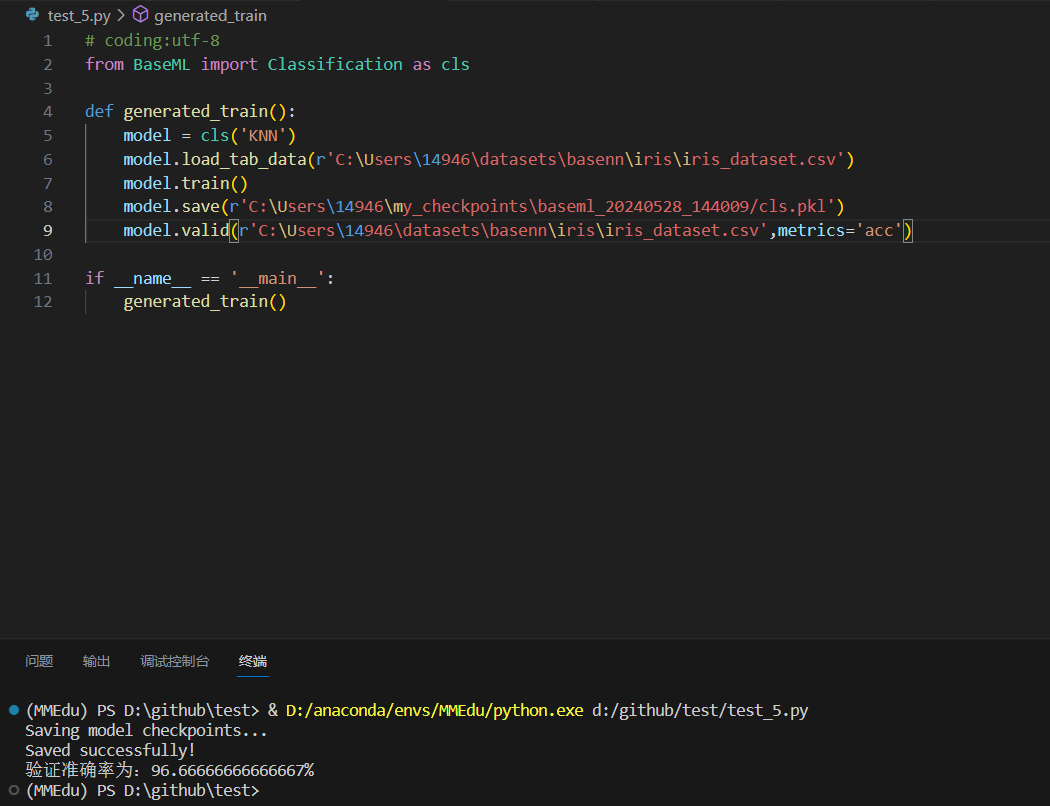Viewport: 1050px width, 806px height.
Task: Click the Classification import name in line 2
Action: click(x=335, y=64)
